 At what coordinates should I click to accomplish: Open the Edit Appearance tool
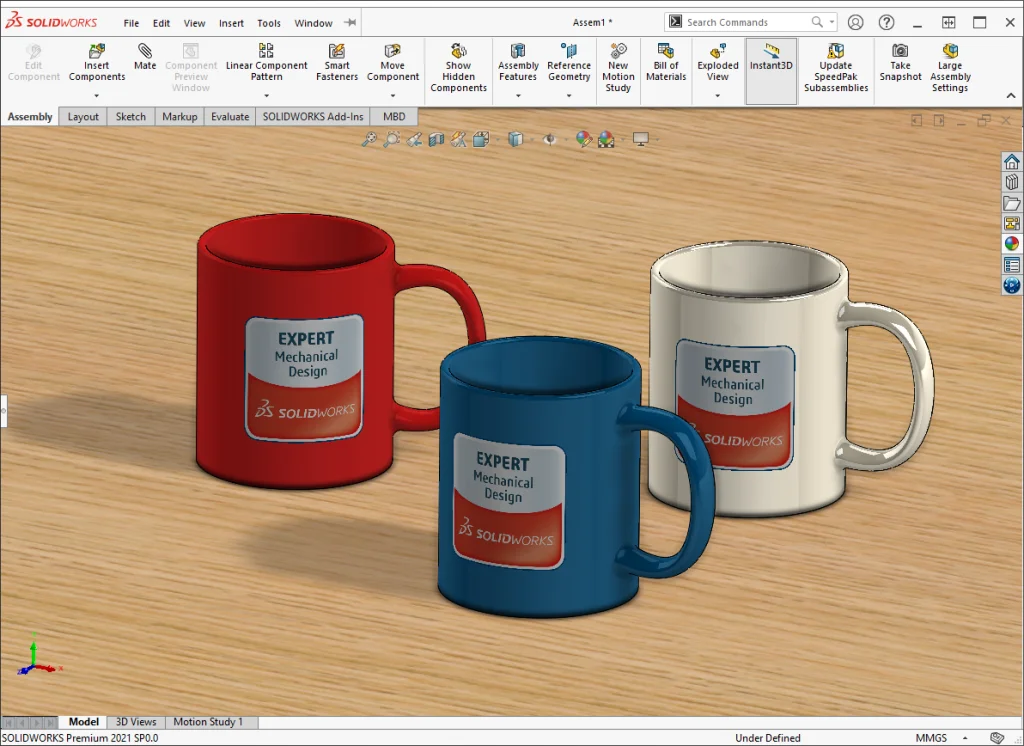(584, 140)
